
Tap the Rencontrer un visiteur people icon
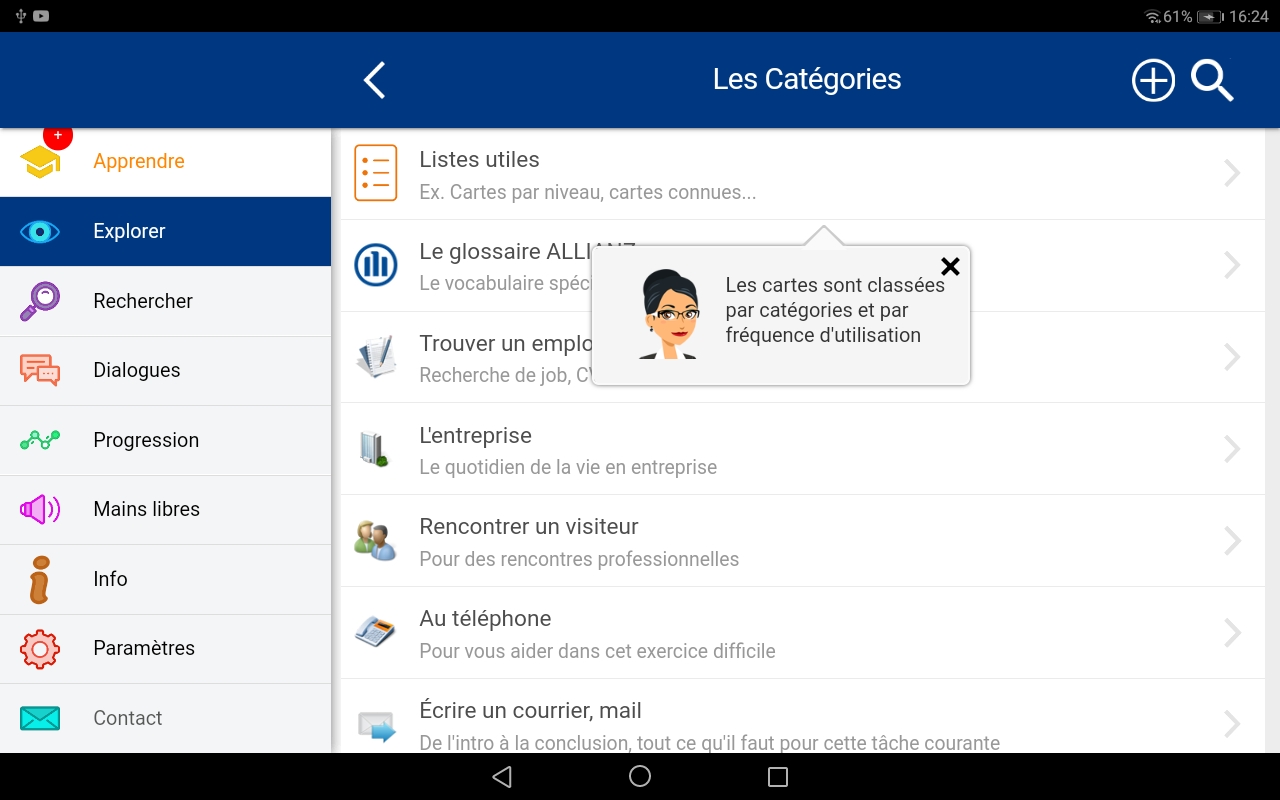click(375, 540)
